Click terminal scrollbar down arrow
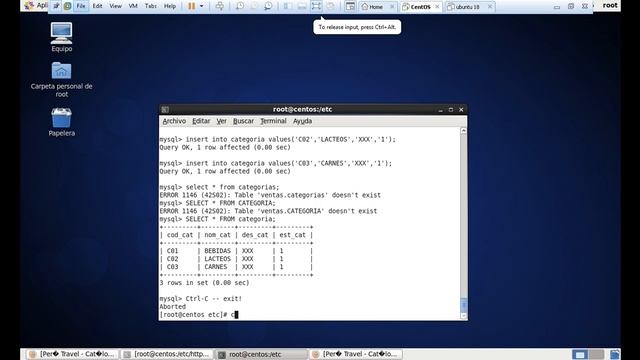640x360 pixels. click(464, 316)
